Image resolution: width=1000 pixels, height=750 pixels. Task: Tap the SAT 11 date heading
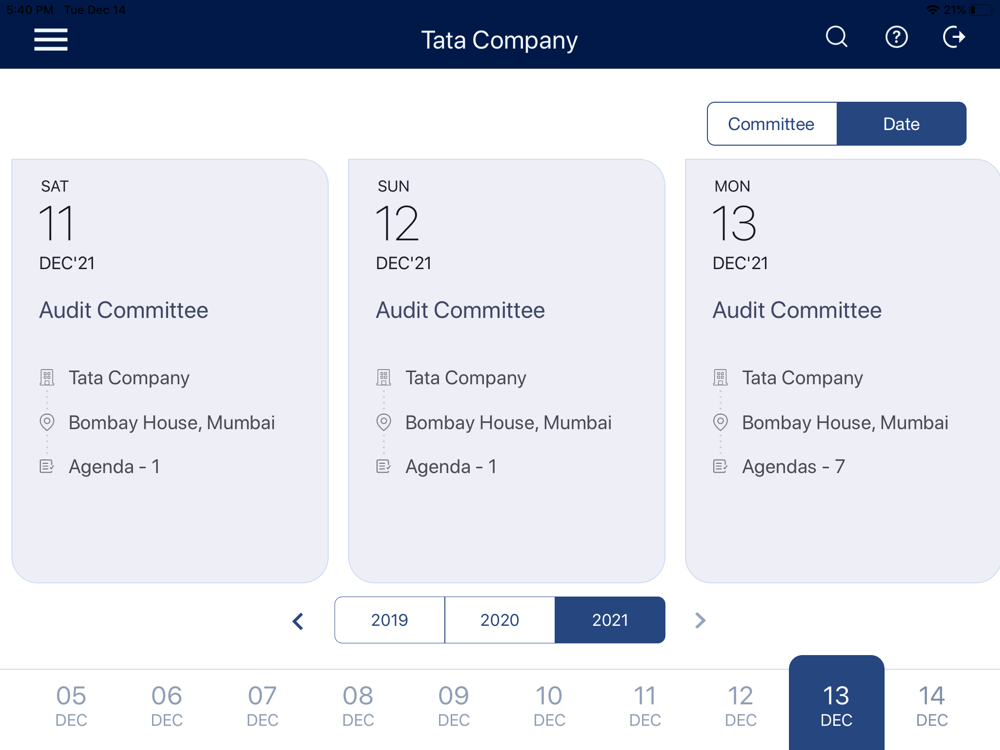point(66,225)
